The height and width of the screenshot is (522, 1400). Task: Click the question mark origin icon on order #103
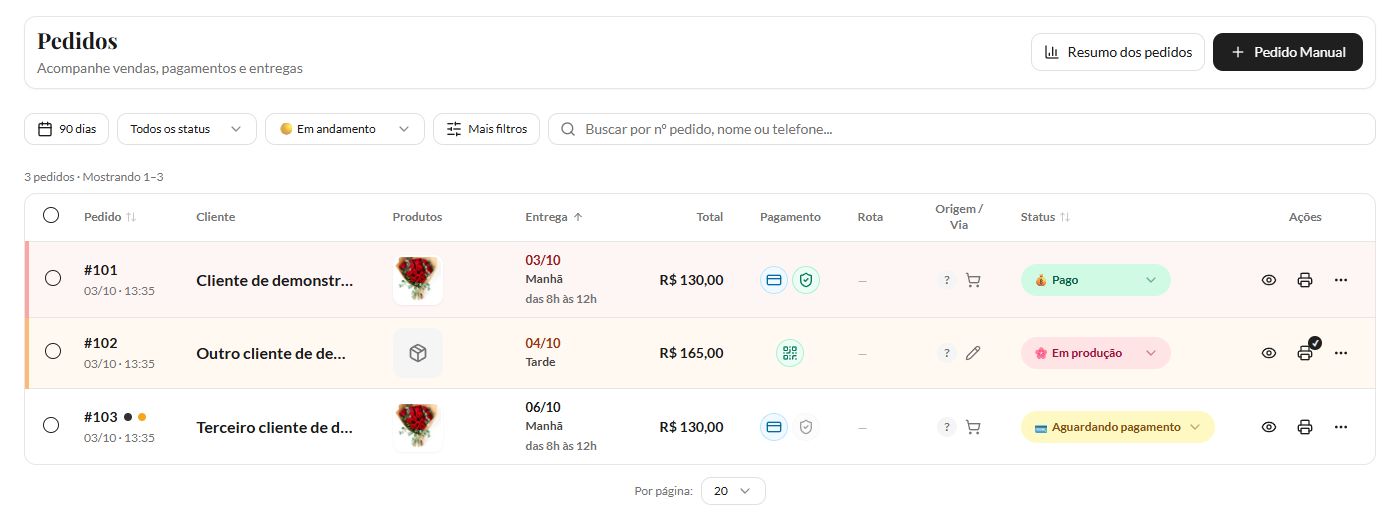click(x=946, y=427)
